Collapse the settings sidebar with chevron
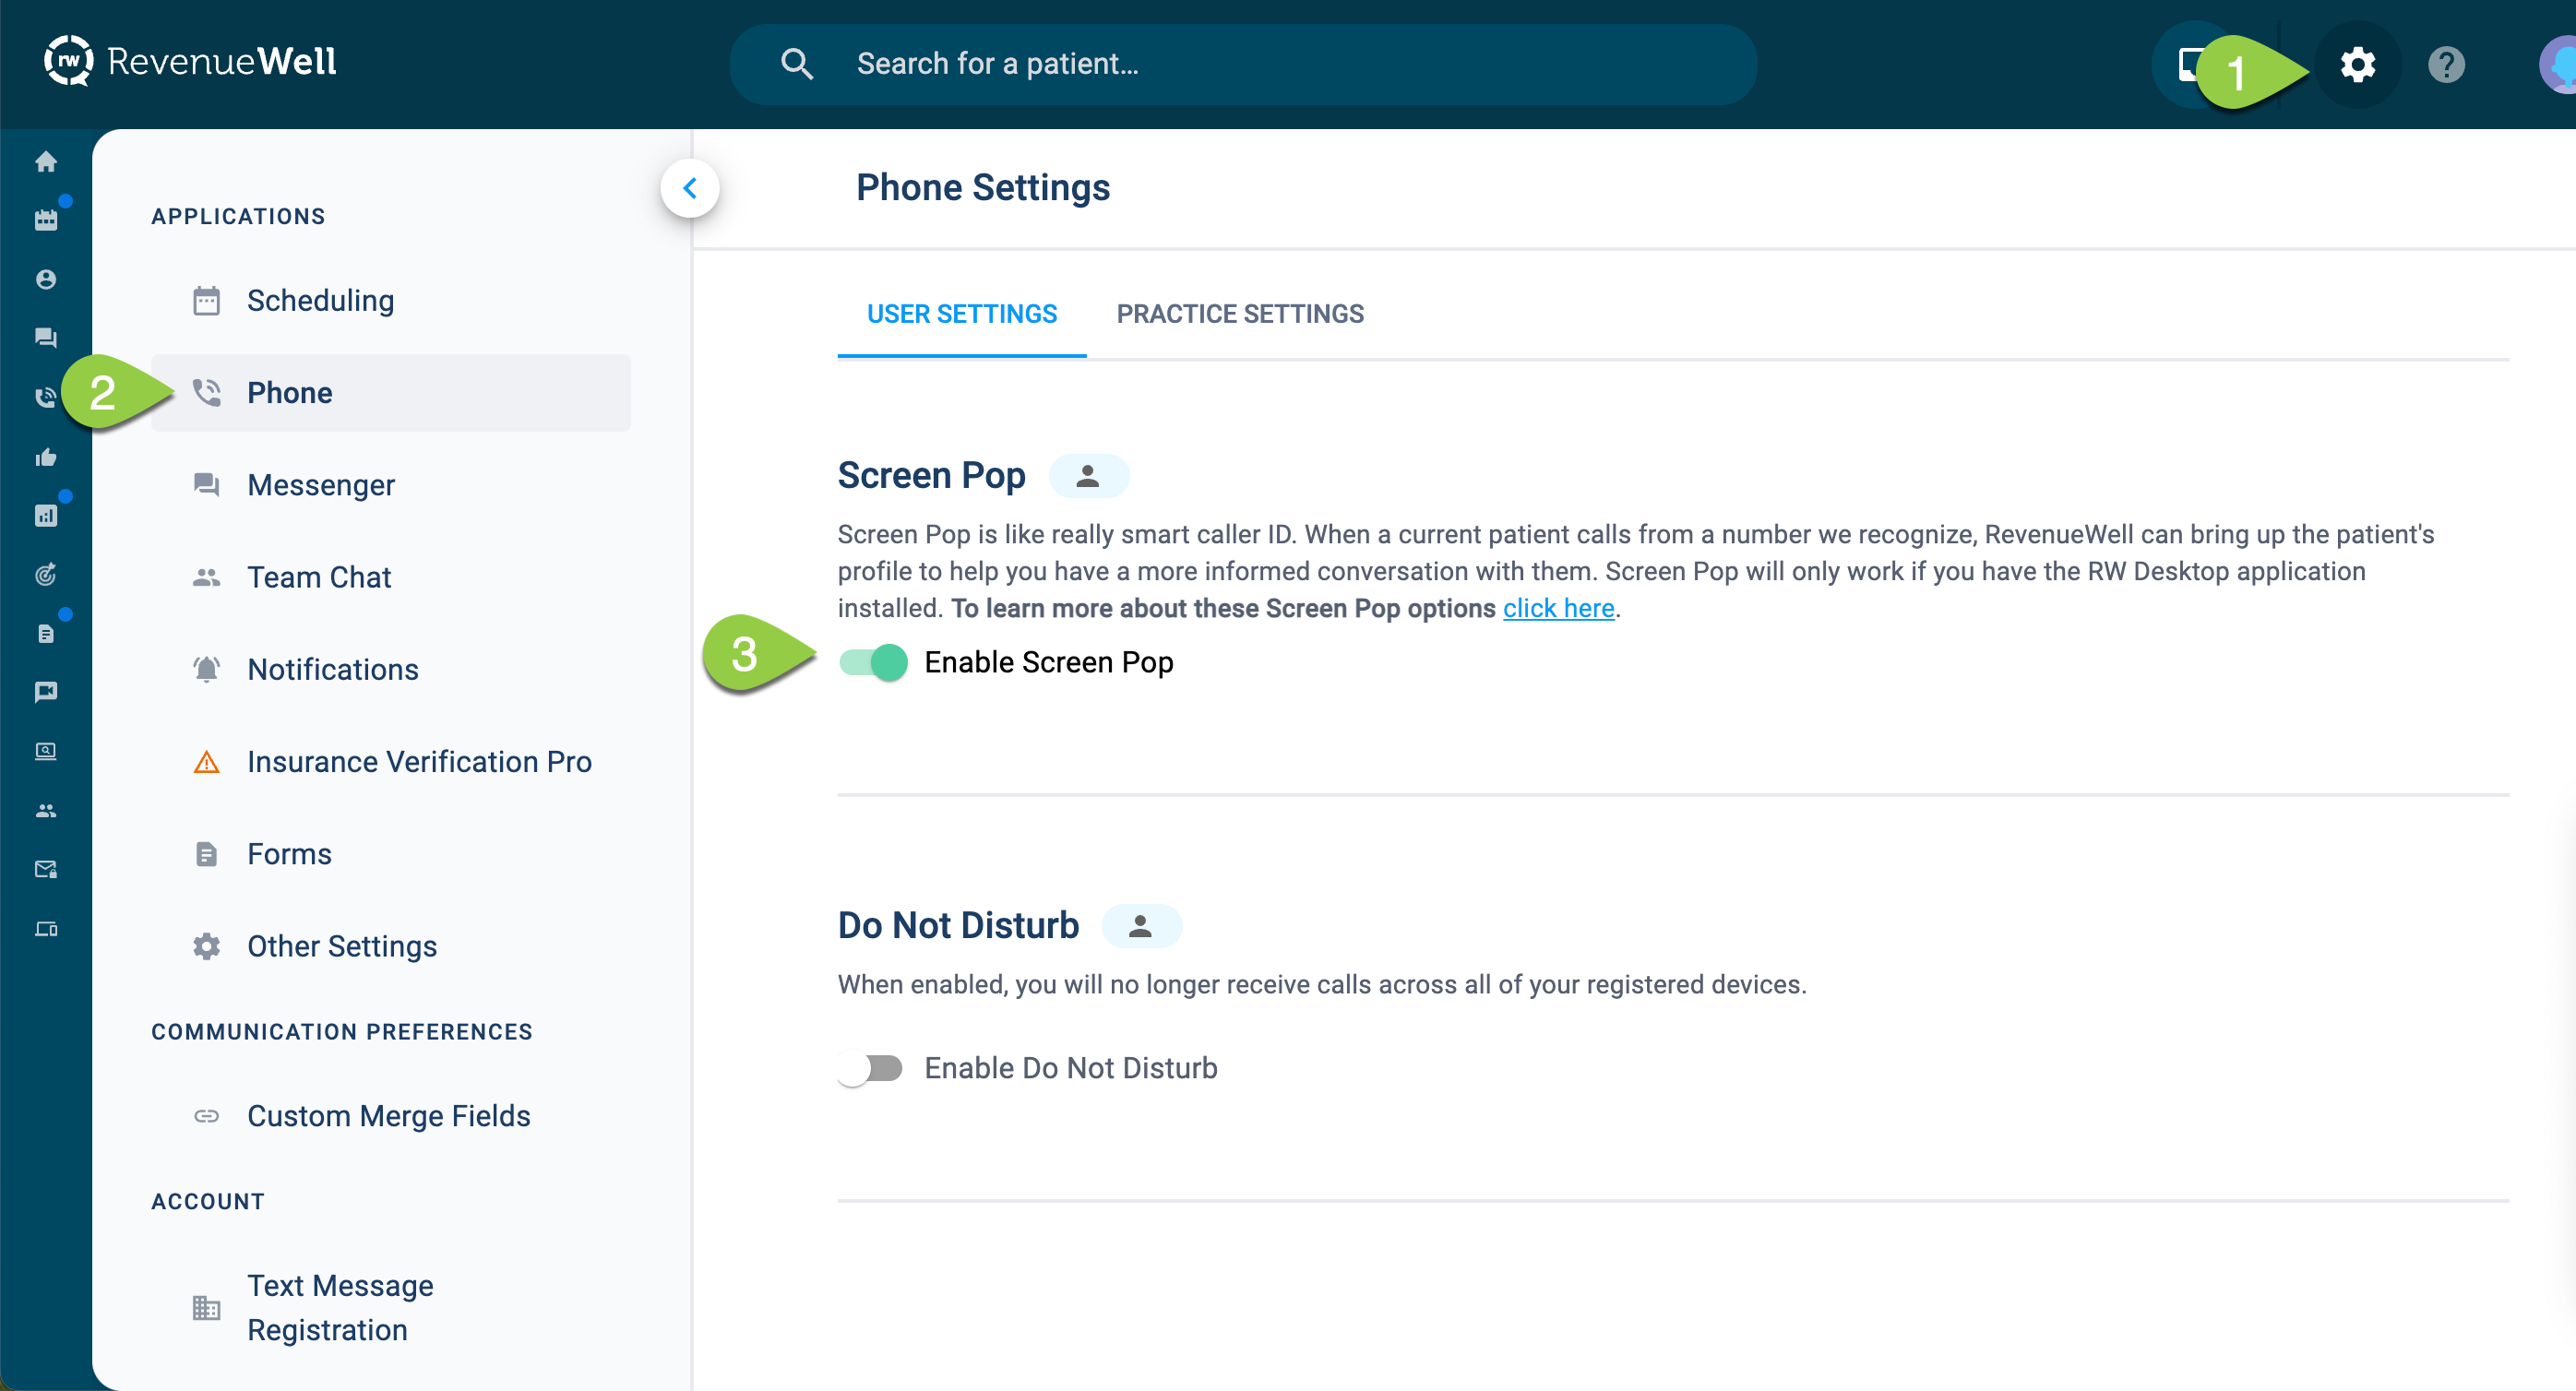 690,188
